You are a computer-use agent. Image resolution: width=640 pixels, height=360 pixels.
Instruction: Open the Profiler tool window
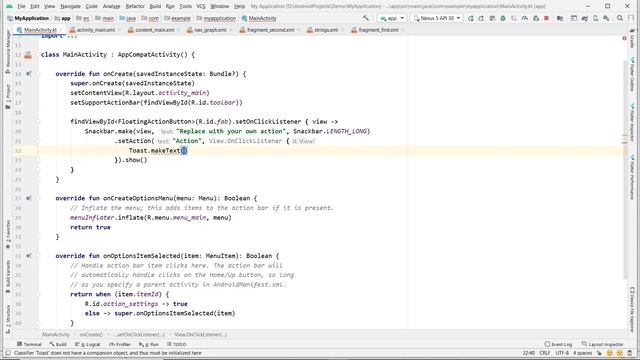click(120, 344)
